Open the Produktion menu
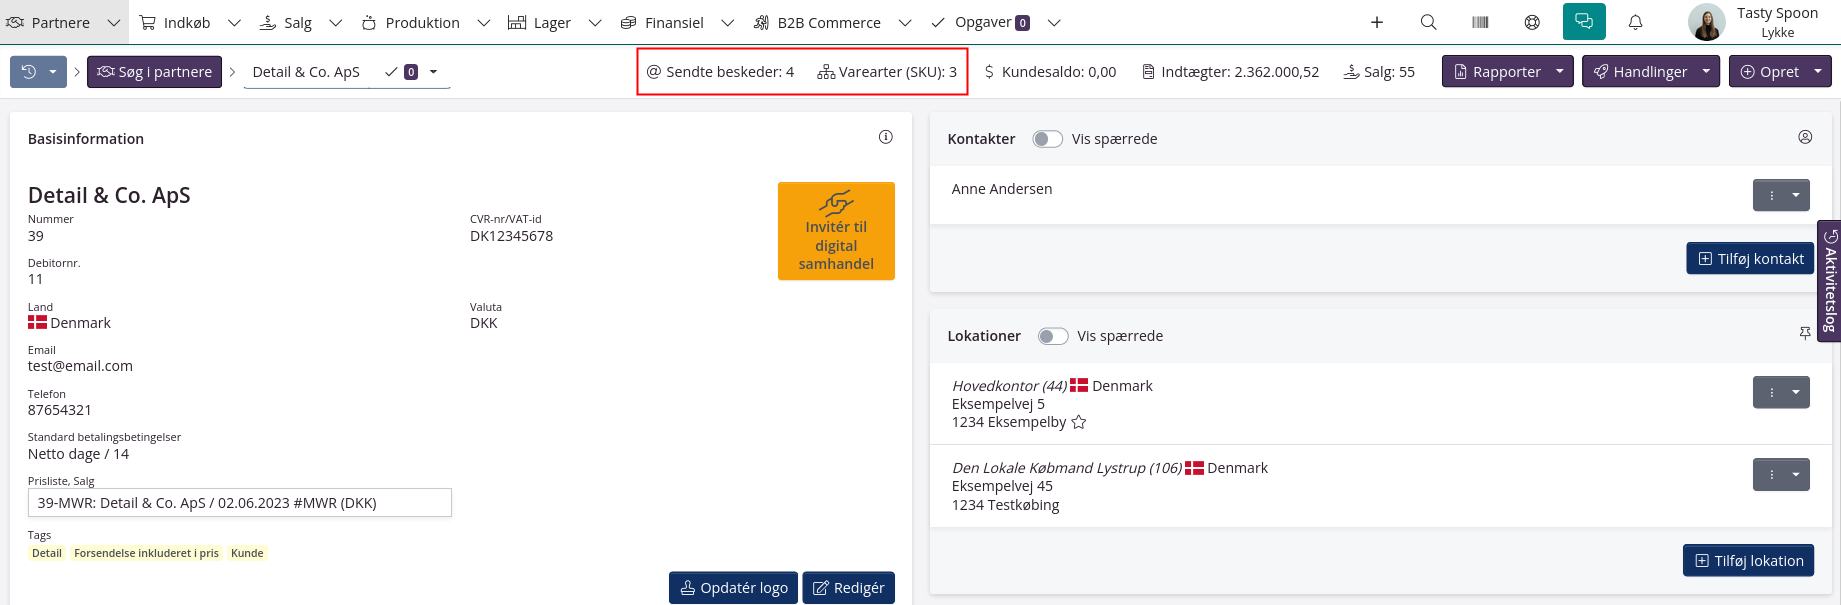1841x605 pixels. (411, 22)
